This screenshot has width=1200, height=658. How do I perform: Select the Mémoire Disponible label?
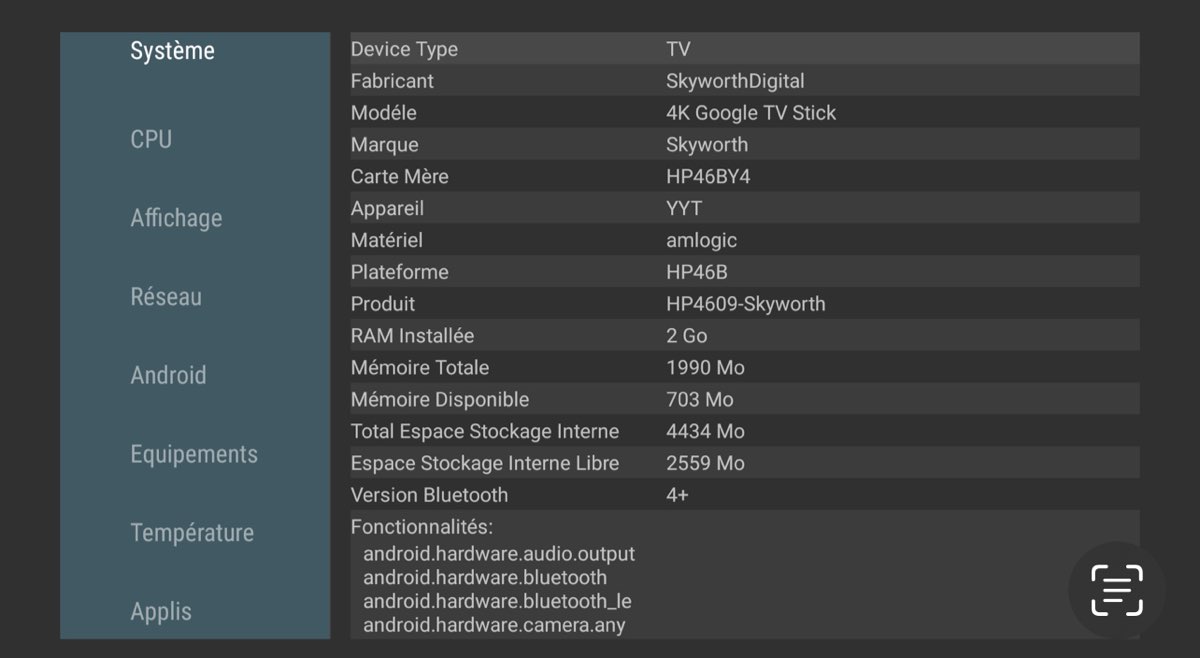click(x=440, y=400)
